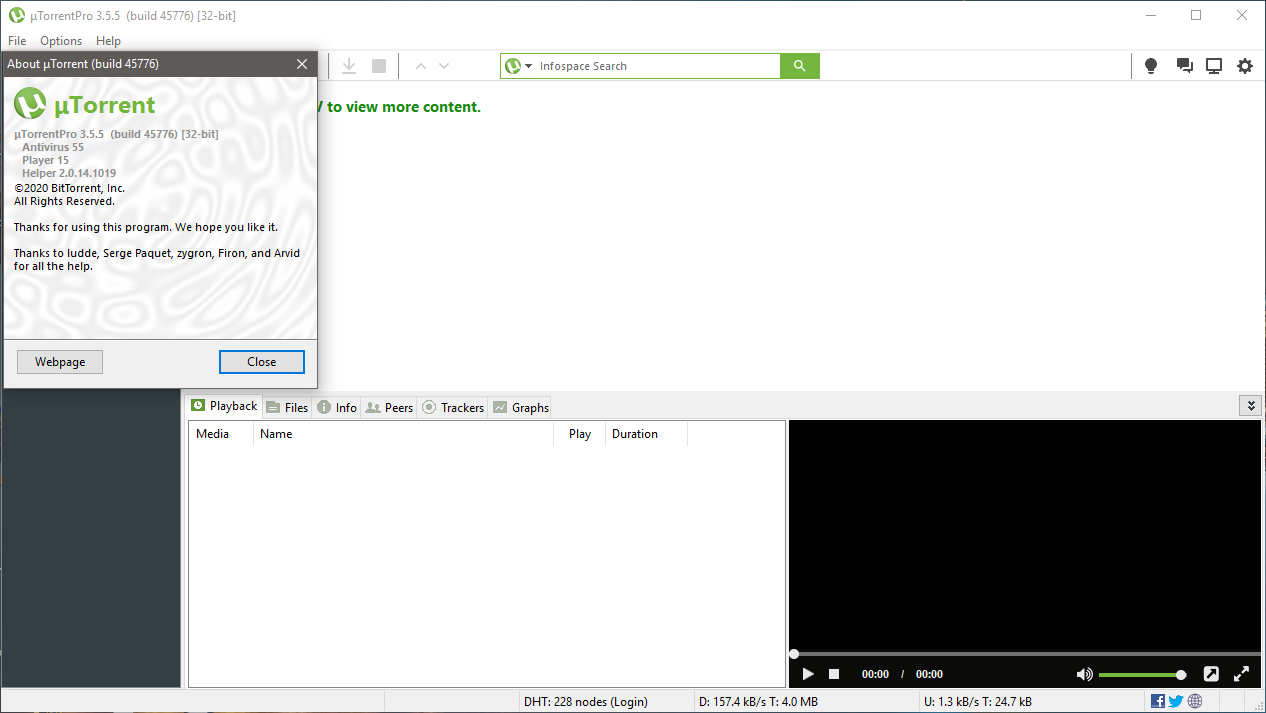Collapse detail pane with double-chevron button
The image size is (1266, 713).
[1250, 405]
